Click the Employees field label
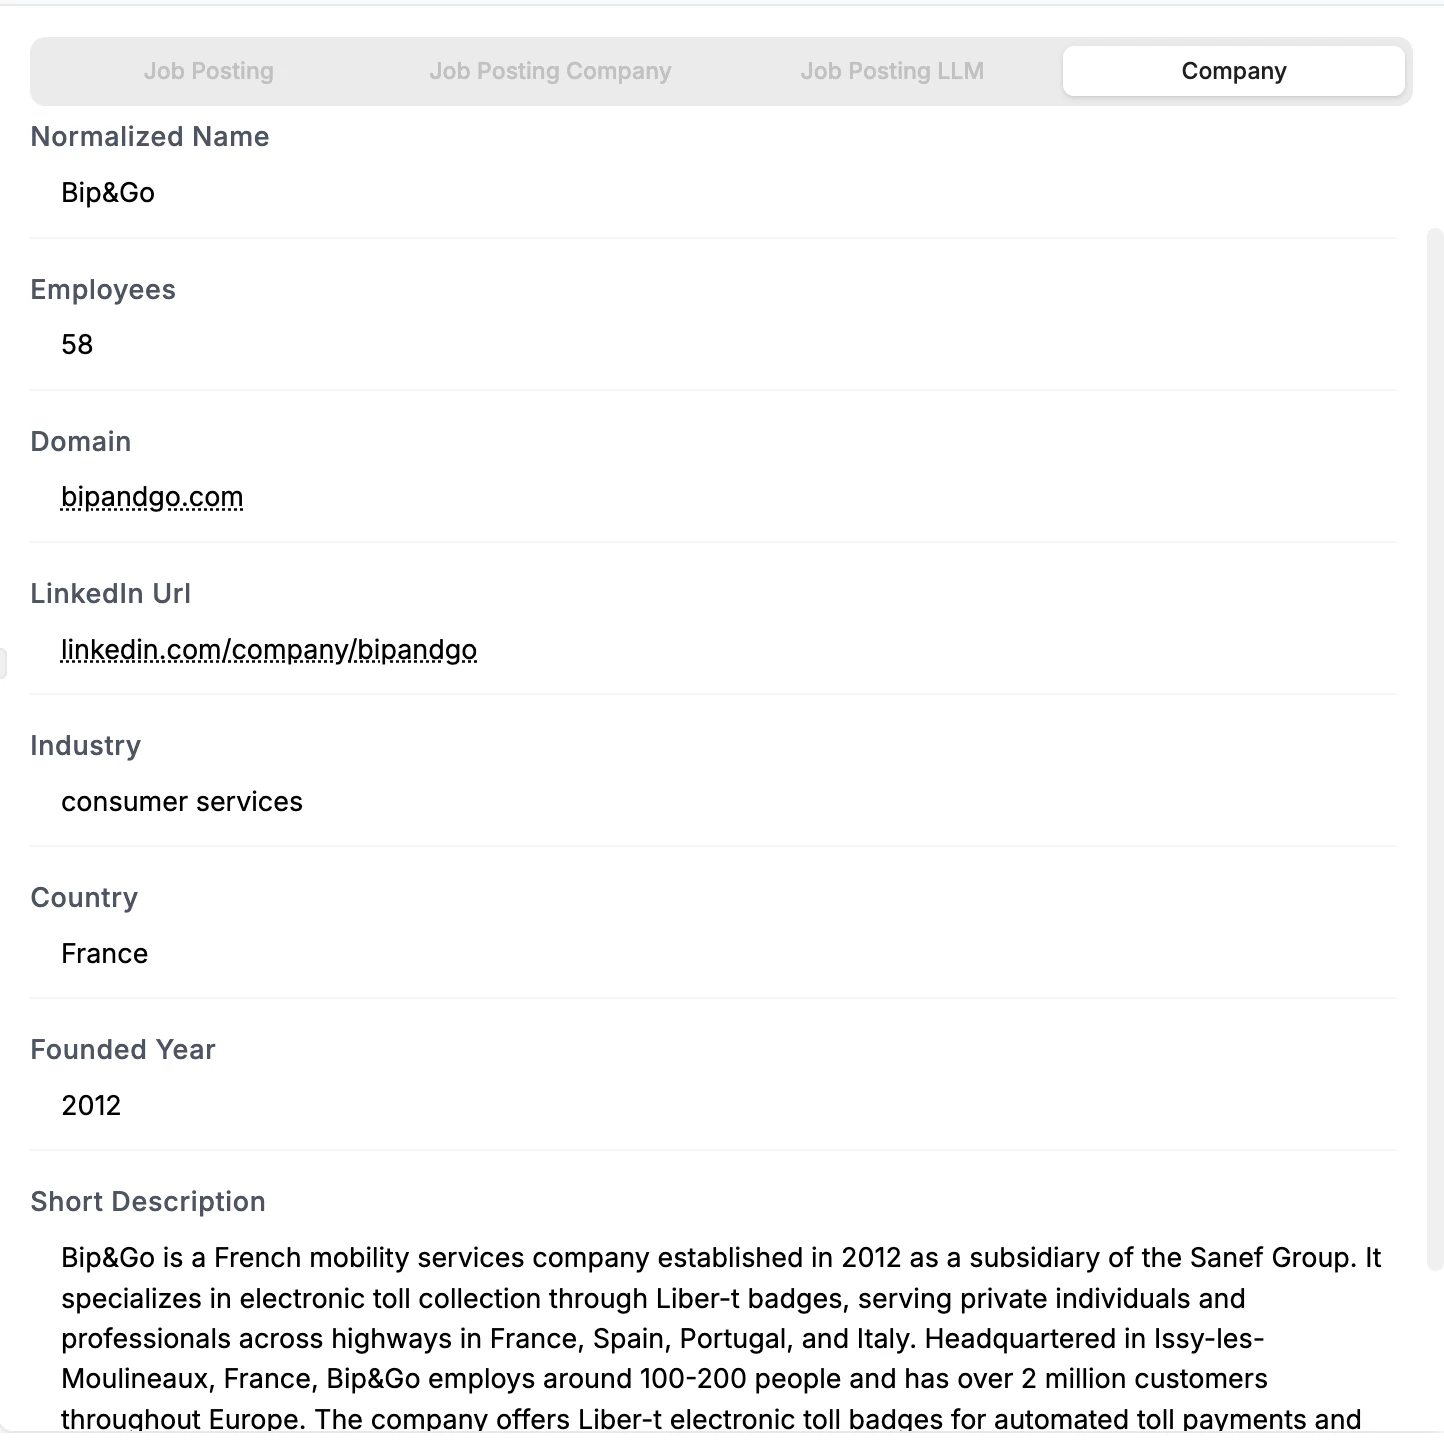 pyautogui.click(x=103, y=290)
